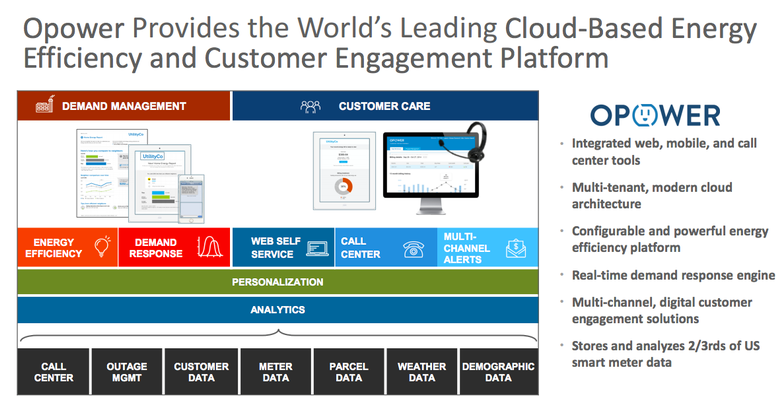This screenshot has width=776, height=407.
Task: Click the laptop icon in Web Self Service
Action: click(317, 248)
